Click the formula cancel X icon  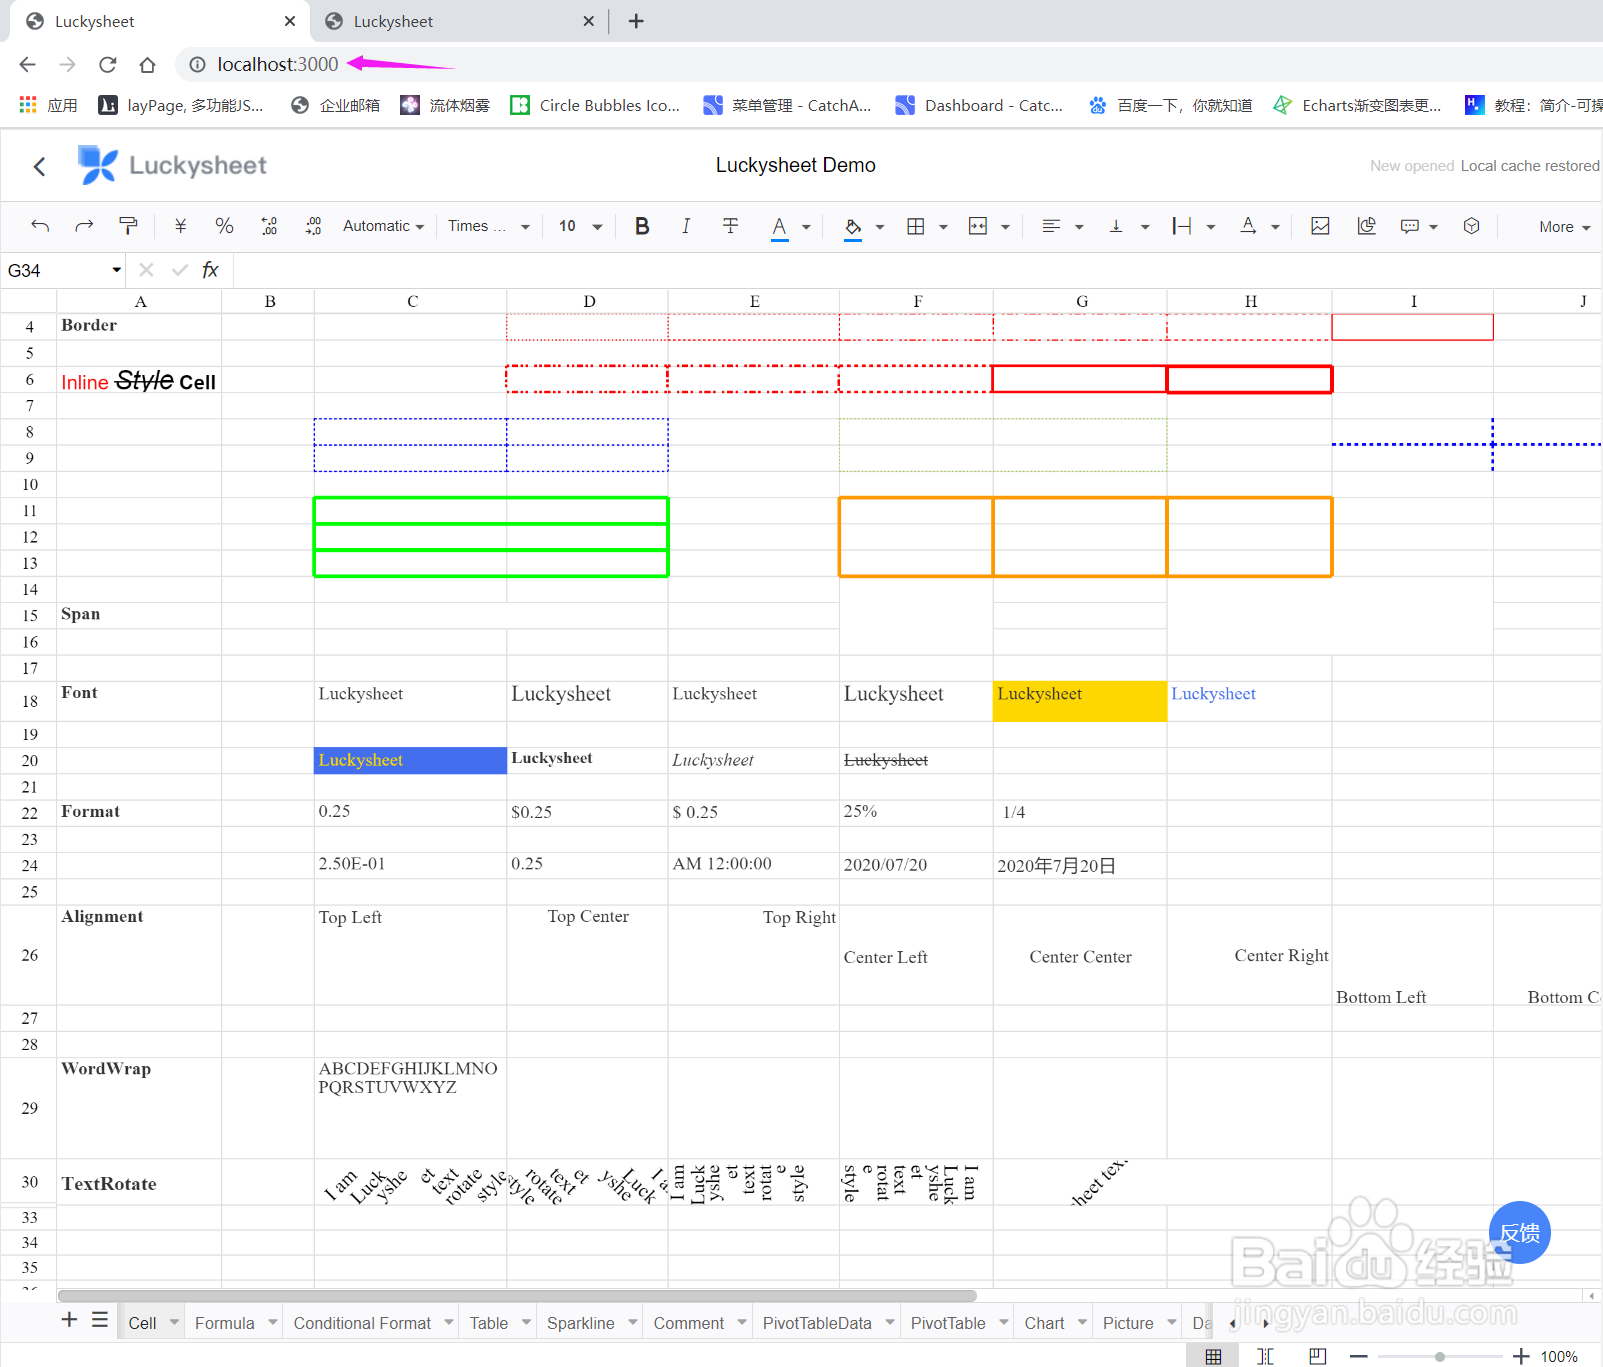(x=146, y=270)
